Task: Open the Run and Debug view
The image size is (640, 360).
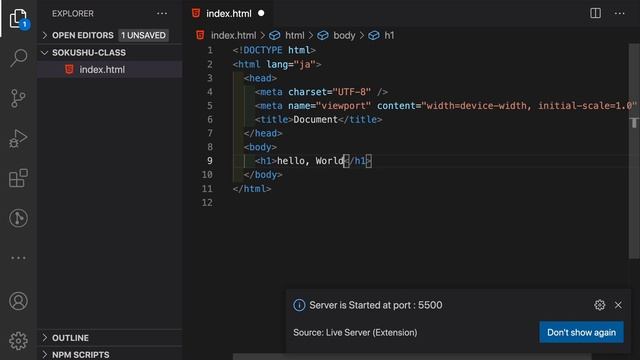Action: pos(18,138)
